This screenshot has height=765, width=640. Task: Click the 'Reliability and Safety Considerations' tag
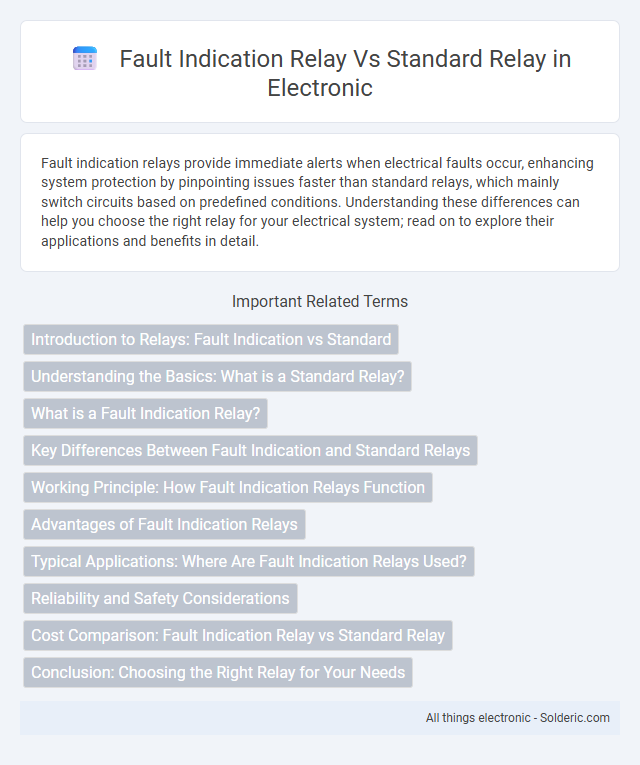pyautogui.click(x=160, y=599)
